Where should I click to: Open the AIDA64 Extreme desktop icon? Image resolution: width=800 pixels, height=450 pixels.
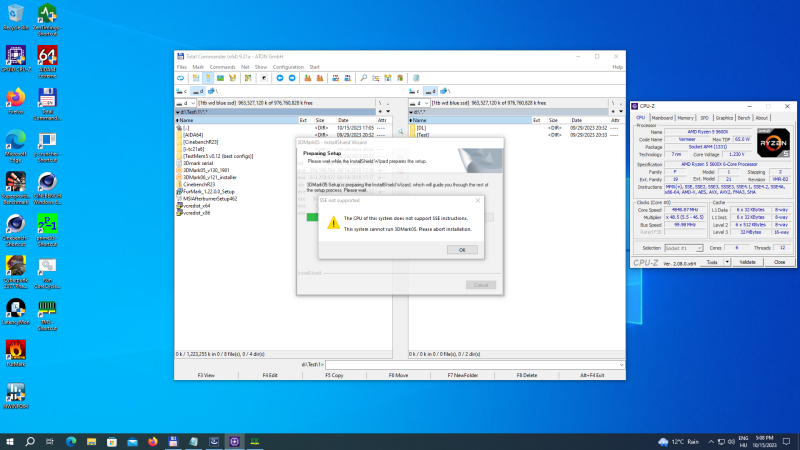tap(47, 62)
